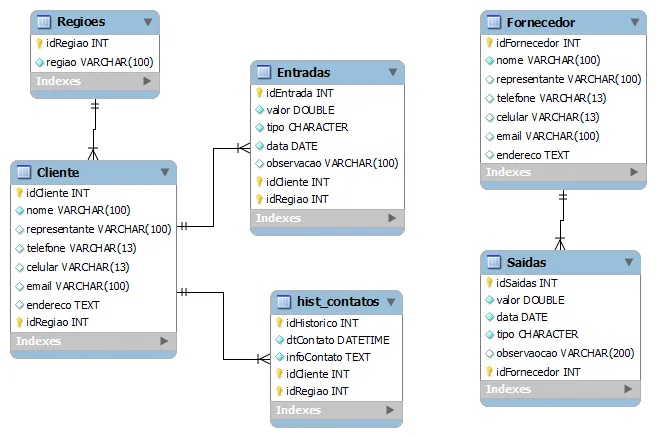Collapse the Entradas table with header arrow

coord(393,72)
